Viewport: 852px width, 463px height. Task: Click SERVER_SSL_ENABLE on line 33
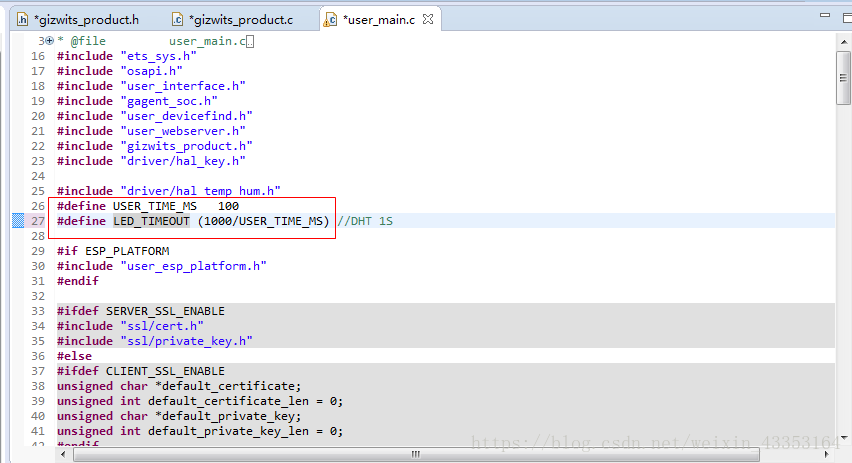[x=165, y=311]
